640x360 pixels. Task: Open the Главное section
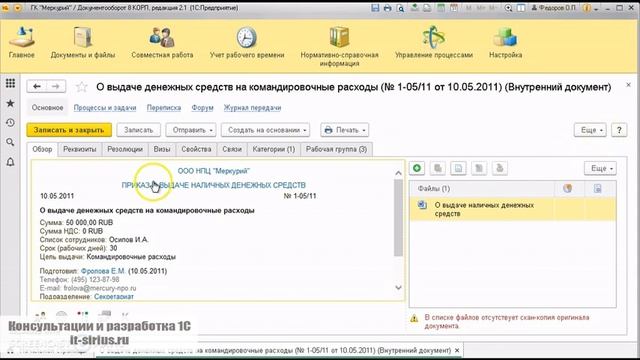22,42
